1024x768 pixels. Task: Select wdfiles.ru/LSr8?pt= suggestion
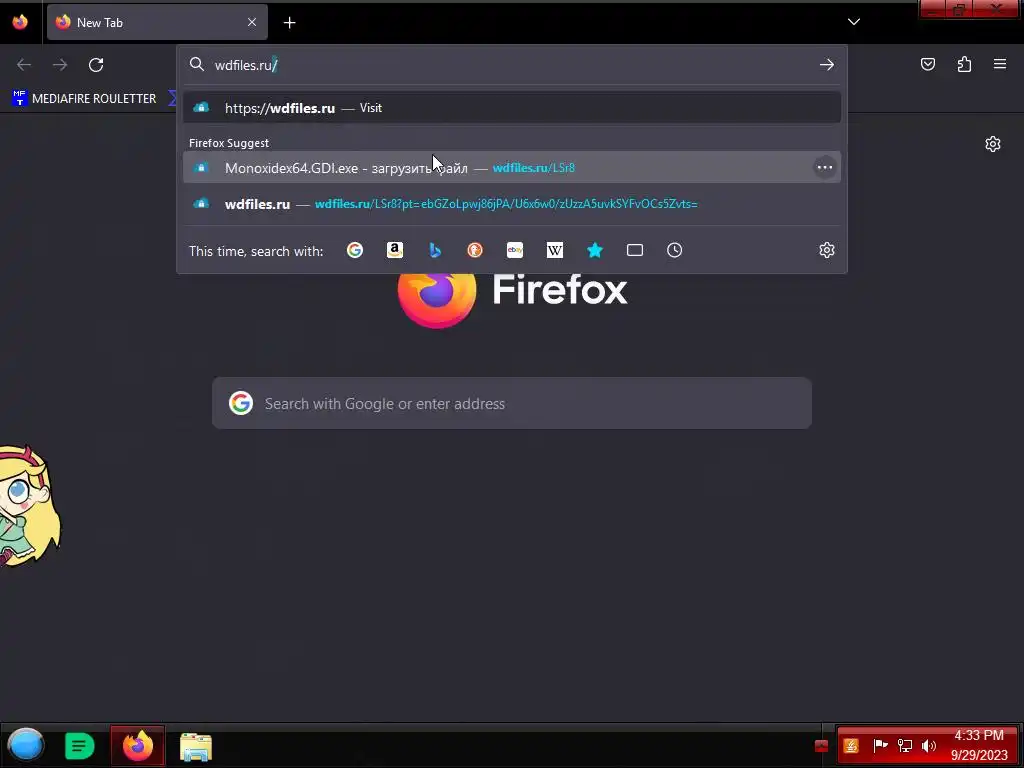512,204
